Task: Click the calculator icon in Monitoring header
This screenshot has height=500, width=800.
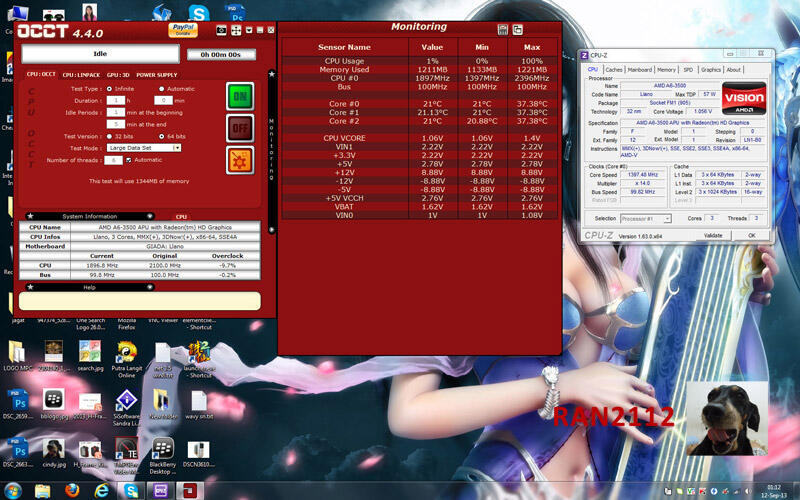Action: click(503, 30)
